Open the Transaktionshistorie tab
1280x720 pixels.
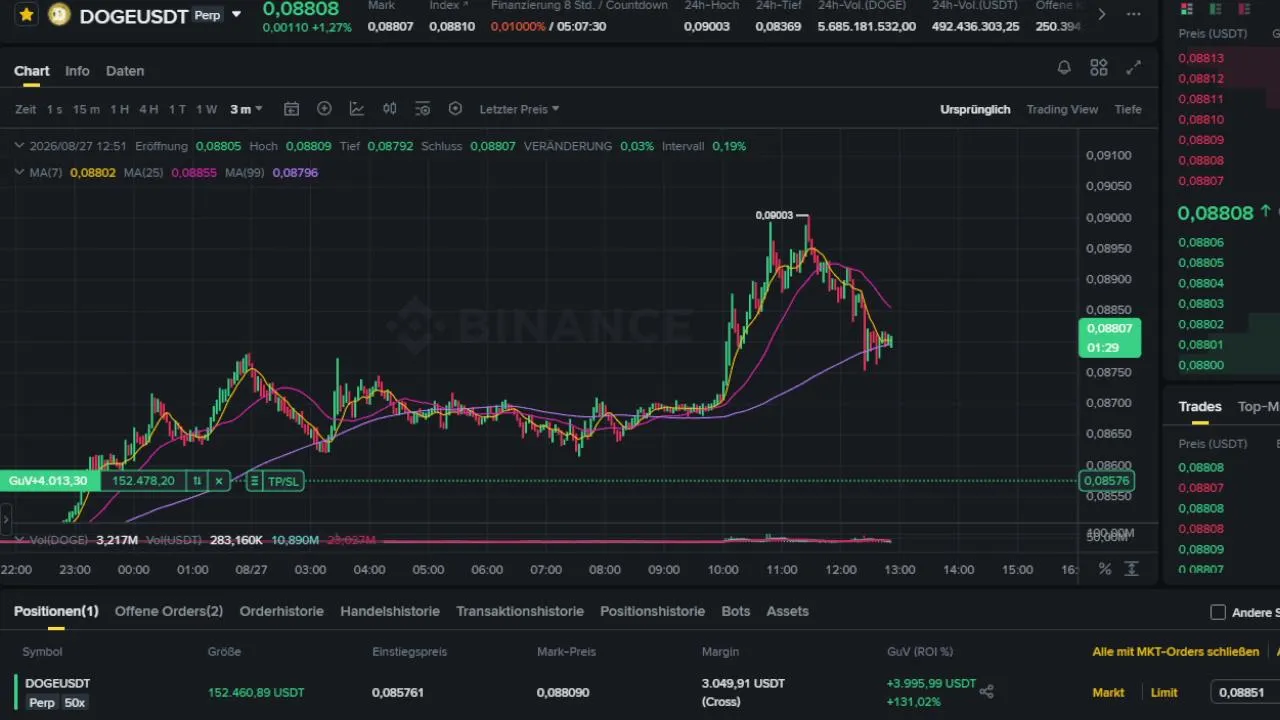click(x=520, y=611)
